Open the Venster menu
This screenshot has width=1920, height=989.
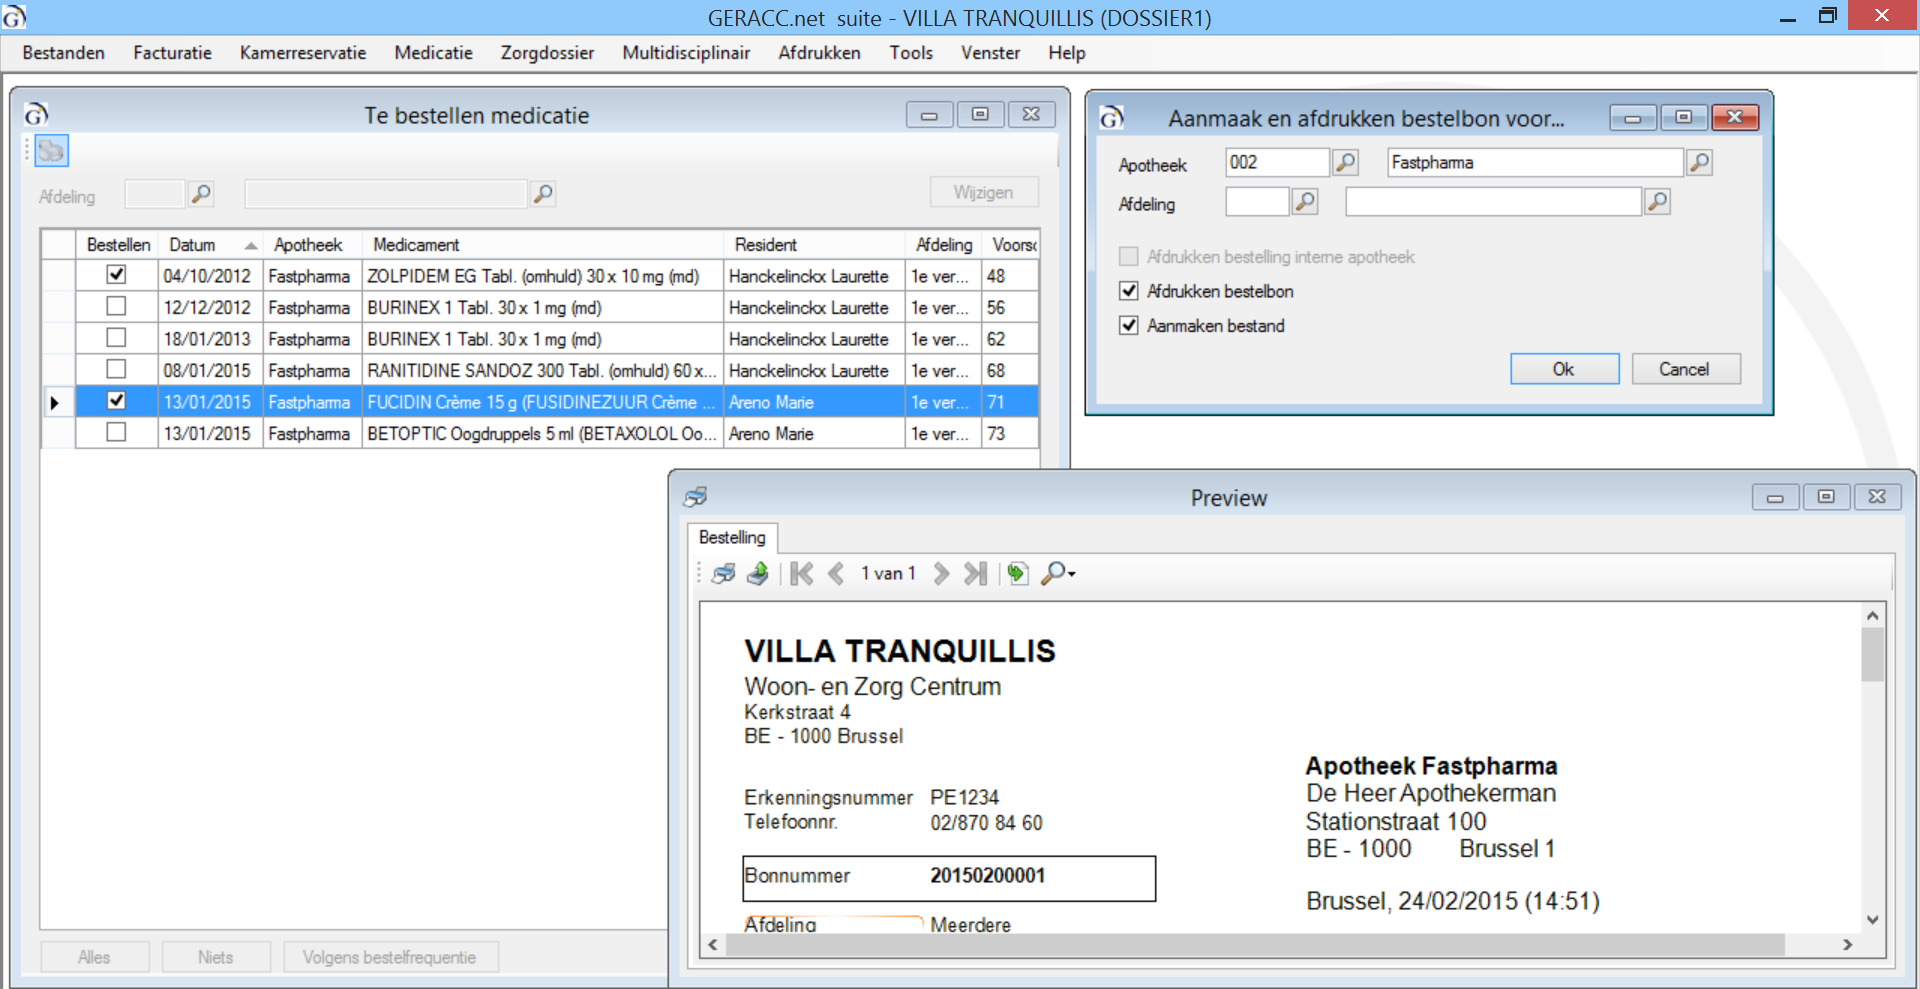click(990, 53)
